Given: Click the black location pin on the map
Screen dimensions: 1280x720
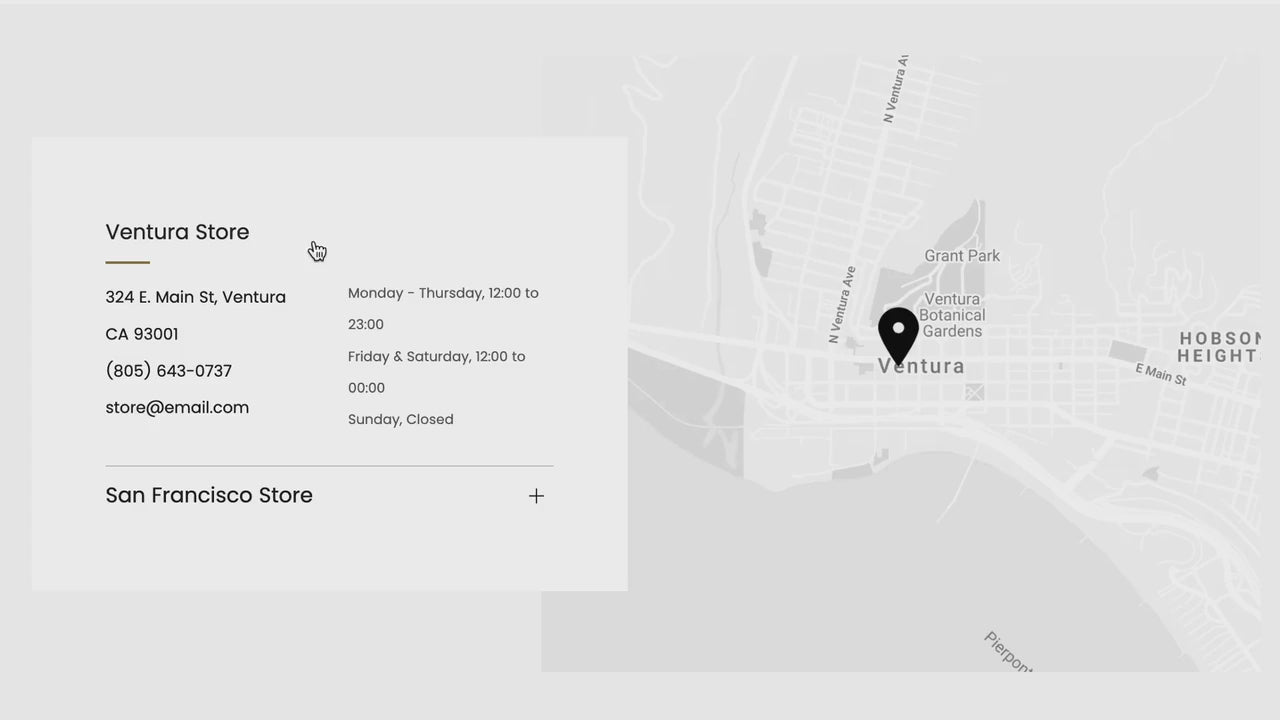Looking at the screenshot, I should point(898,334).
